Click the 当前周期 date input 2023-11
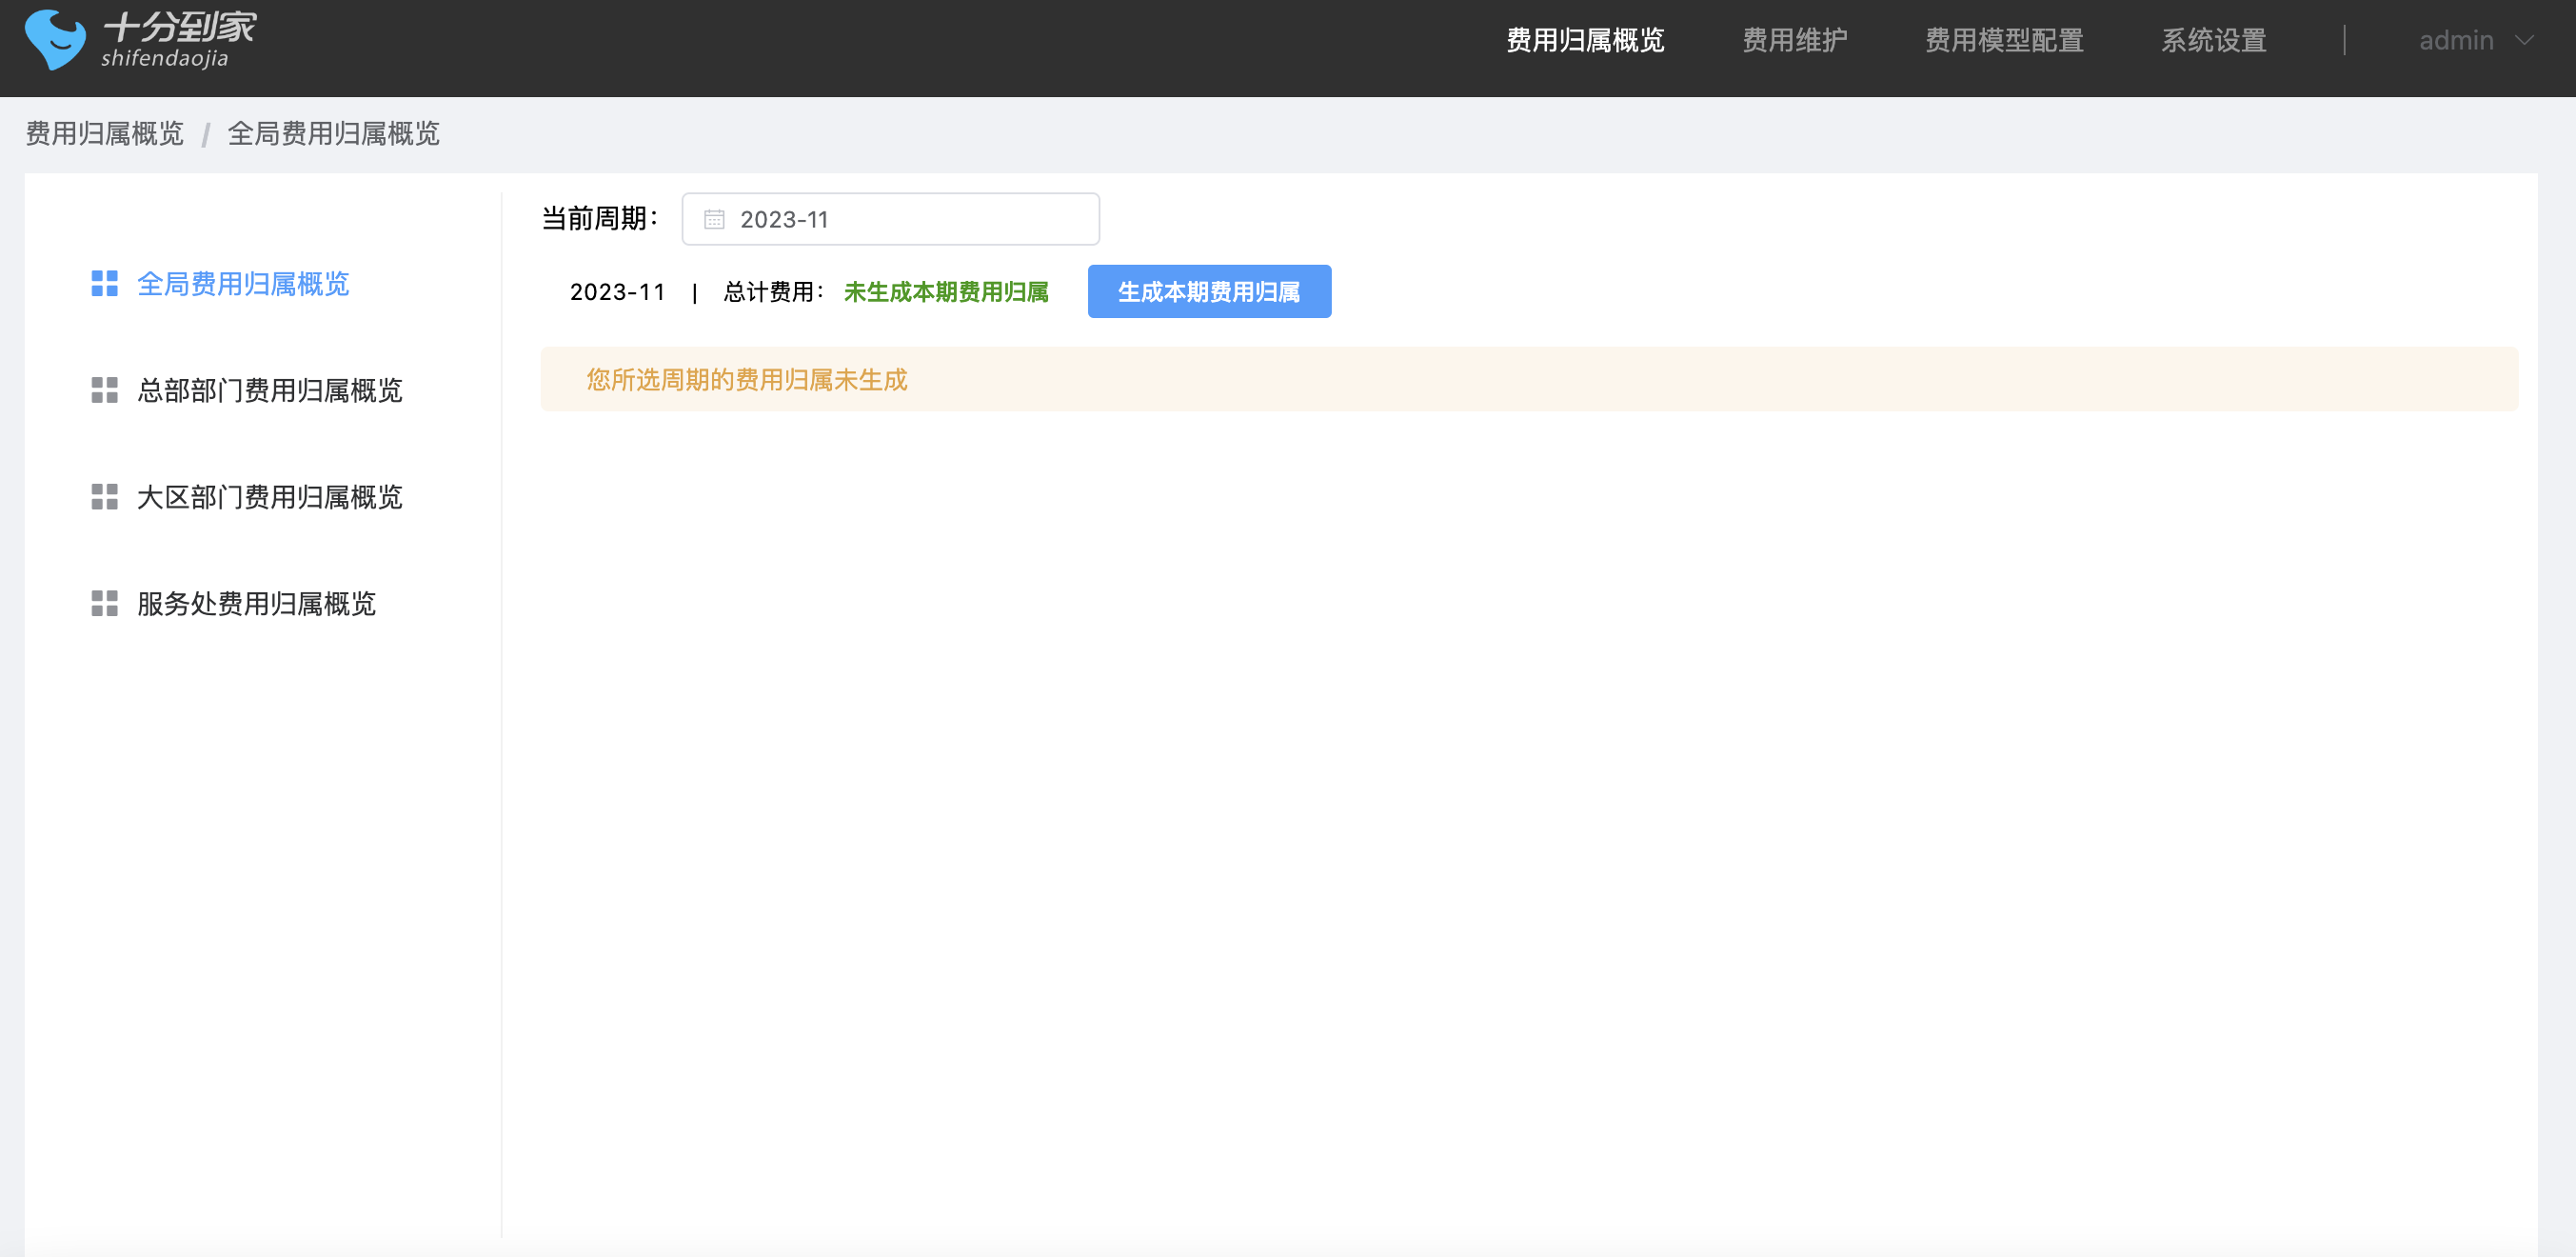The width and height of the screenshot is (2576, 1257). (890, 219)
